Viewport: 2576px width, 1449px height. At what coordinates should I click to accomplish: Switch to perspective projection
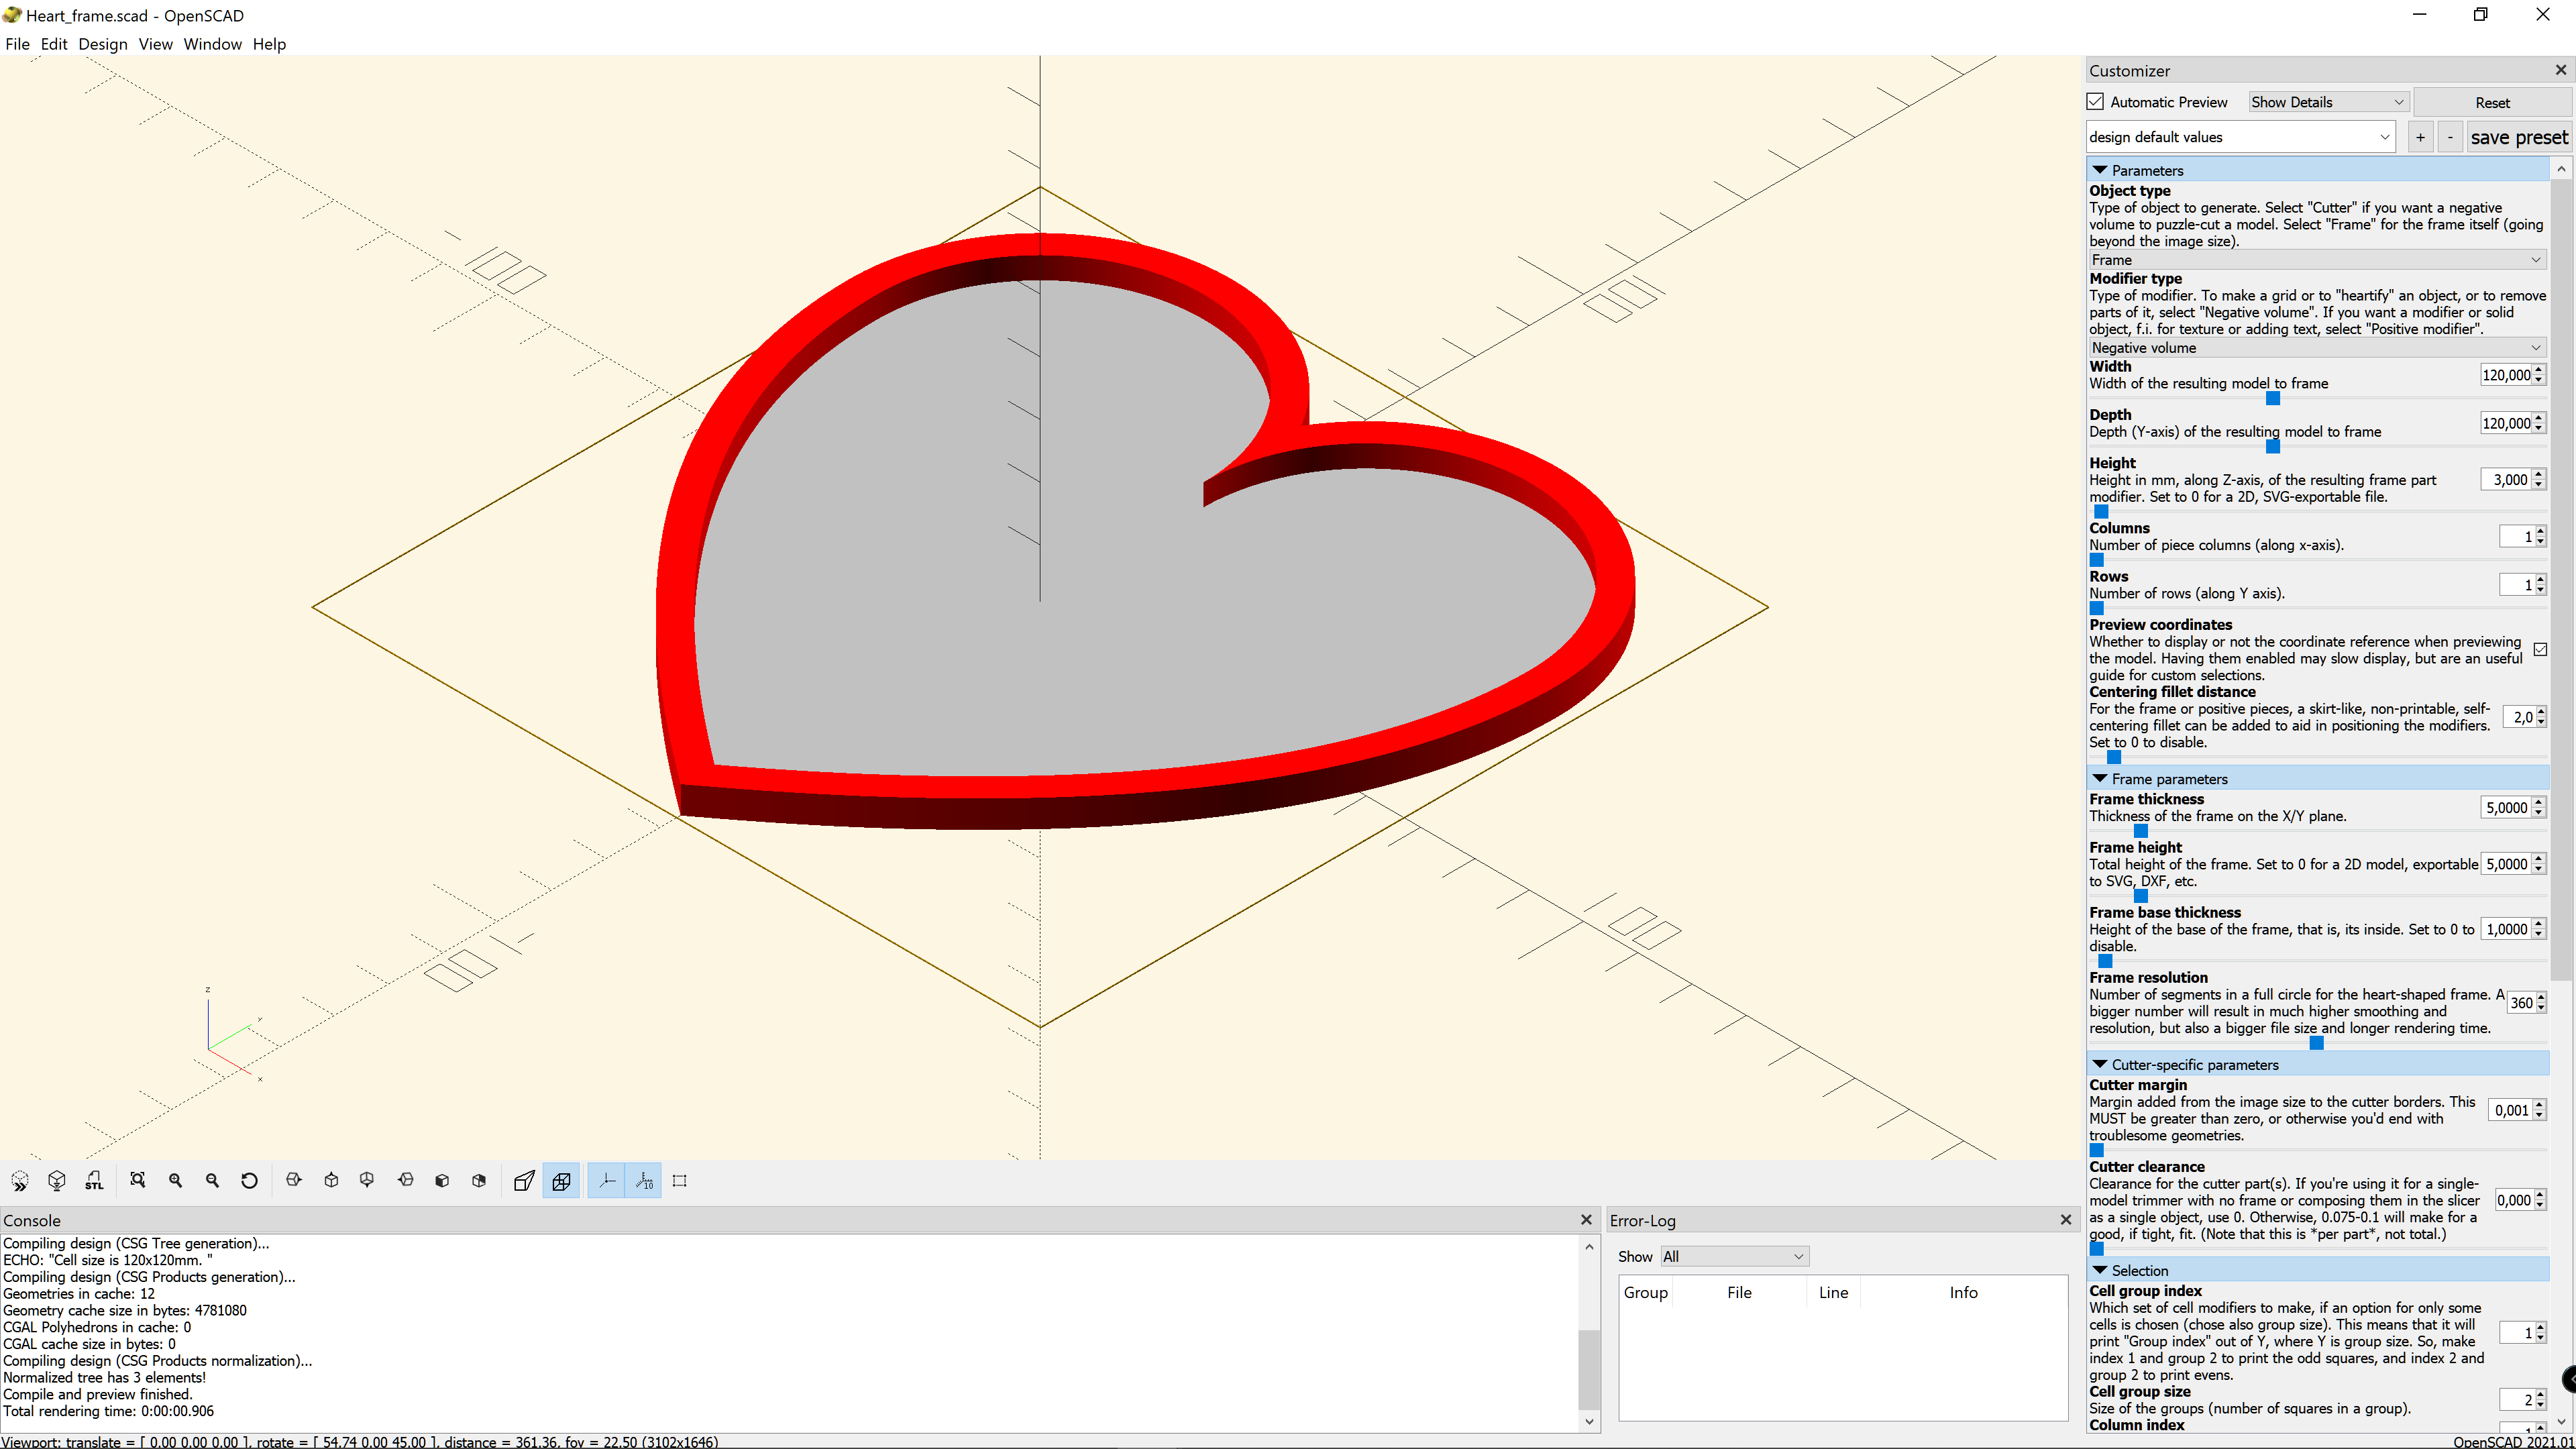tap(523, 1180)
